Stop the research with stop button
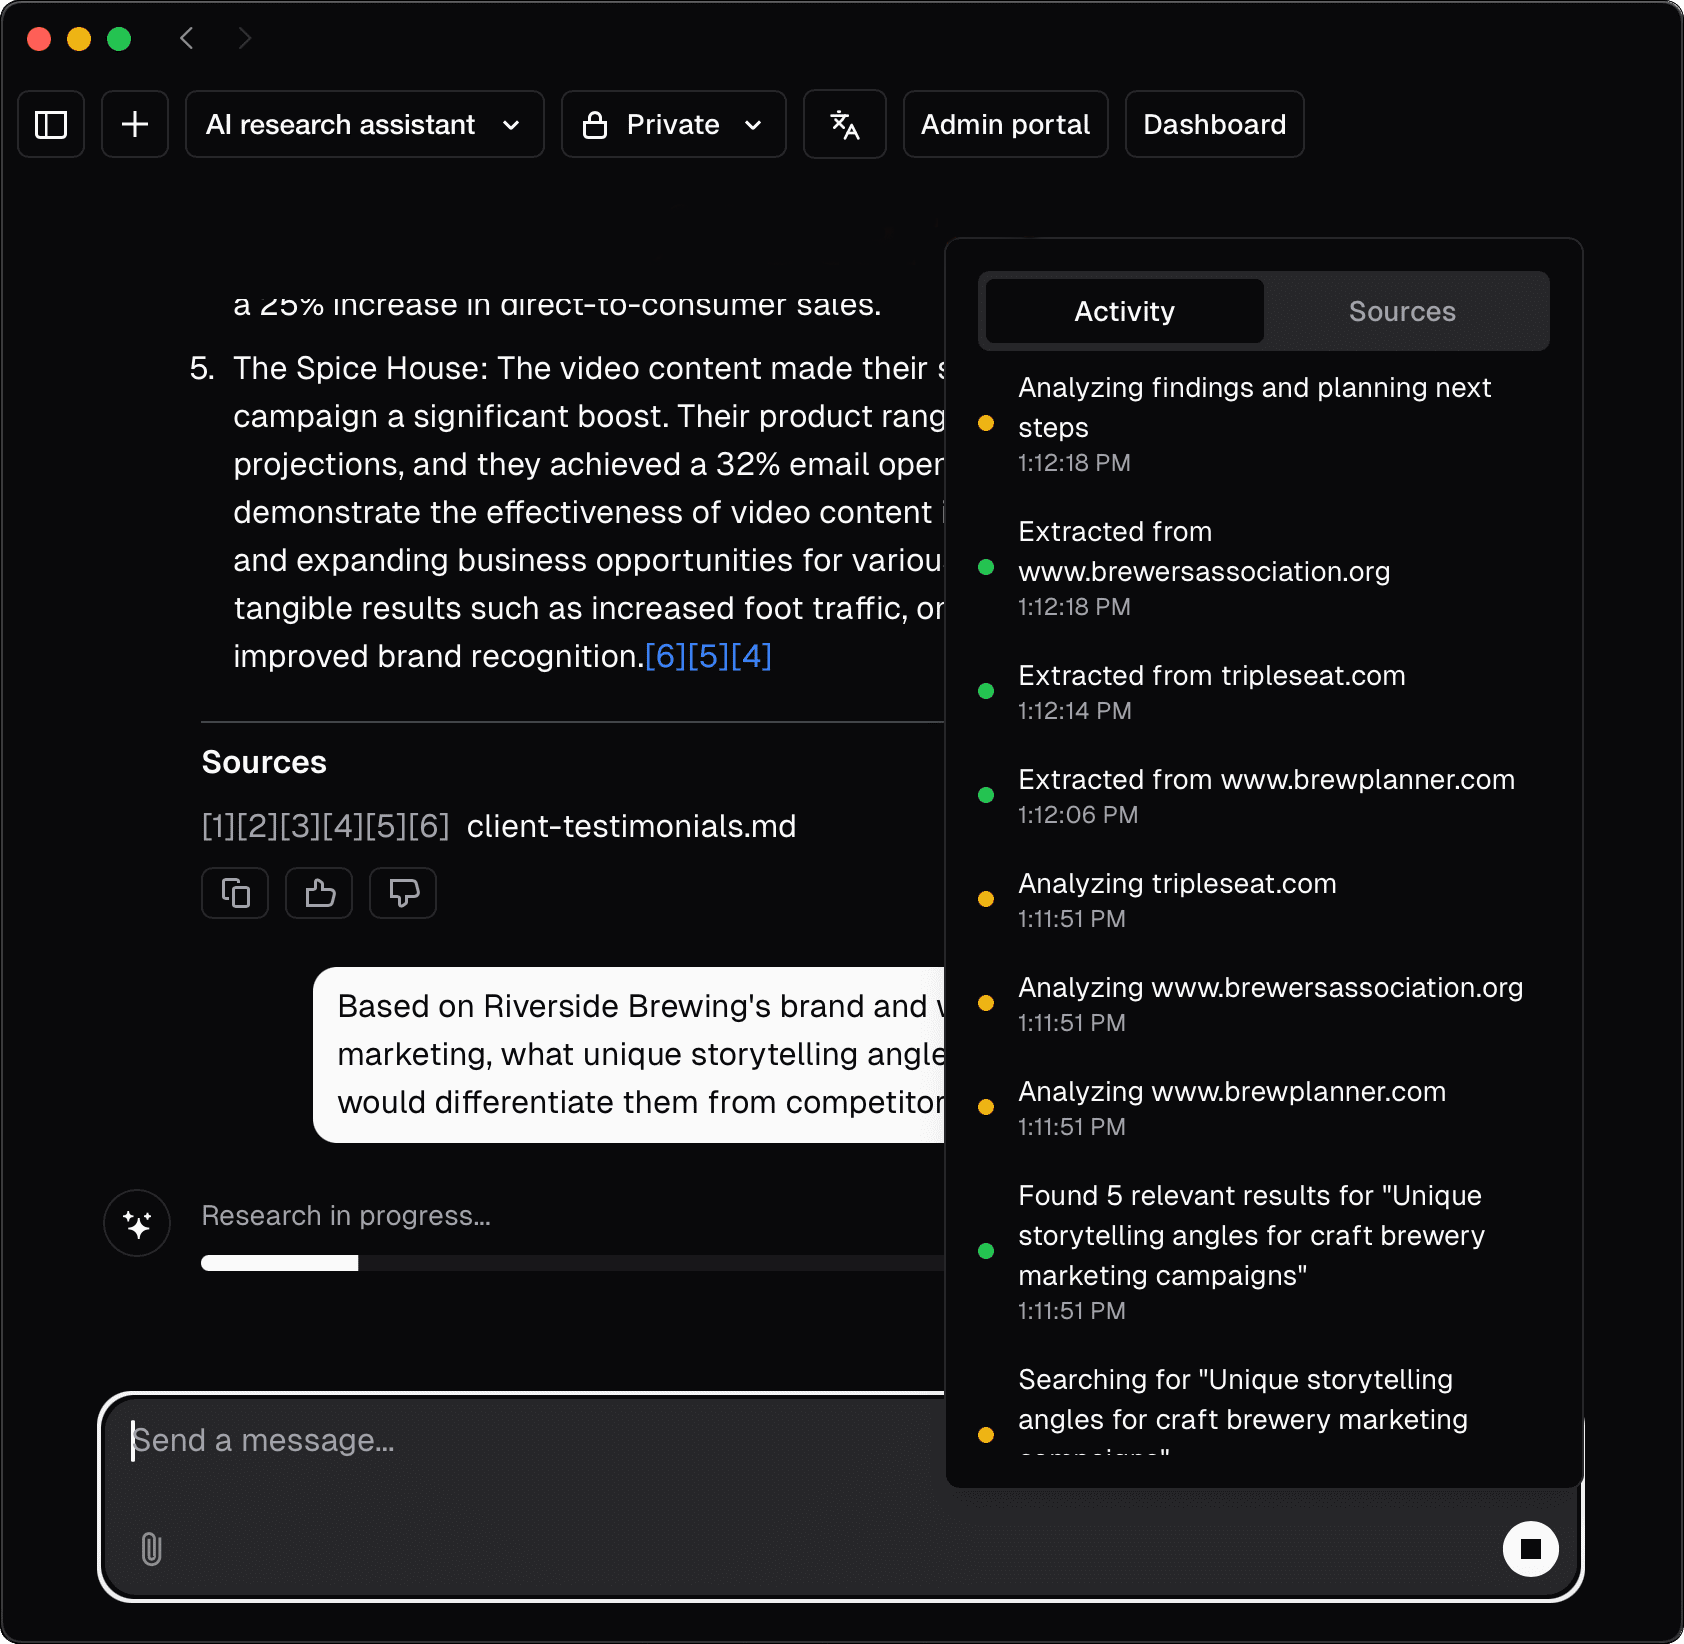Image resolution: width=1684 pixels, height=1644 pixels. pos(1530,1549)
